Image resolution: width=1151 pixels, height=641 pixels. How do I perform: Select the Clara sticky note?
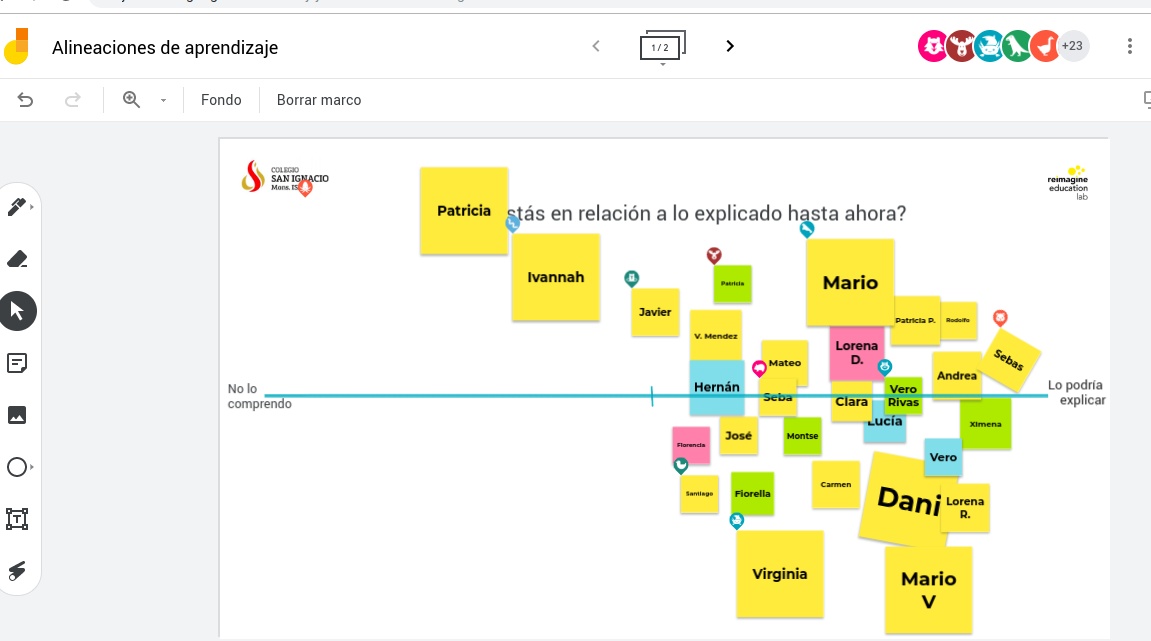click(852, 402)
